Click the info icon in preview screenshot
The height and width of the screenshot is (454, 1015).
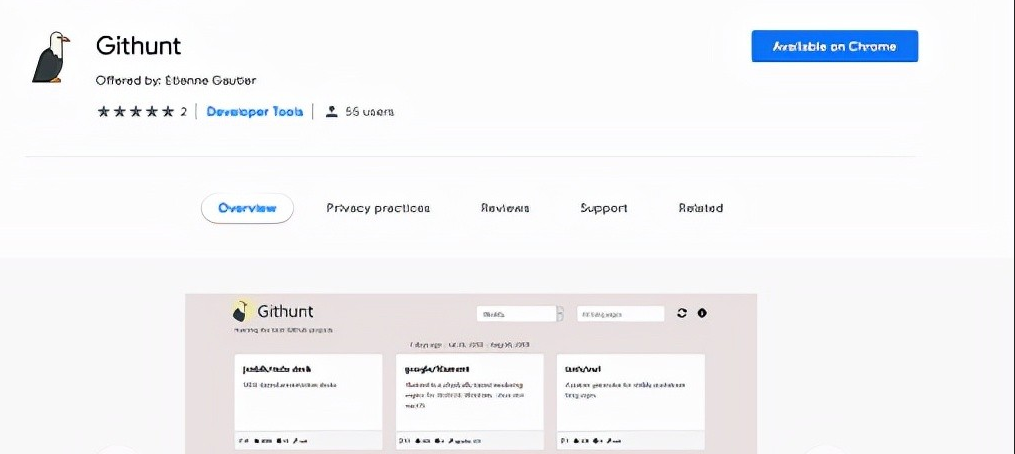702,313
